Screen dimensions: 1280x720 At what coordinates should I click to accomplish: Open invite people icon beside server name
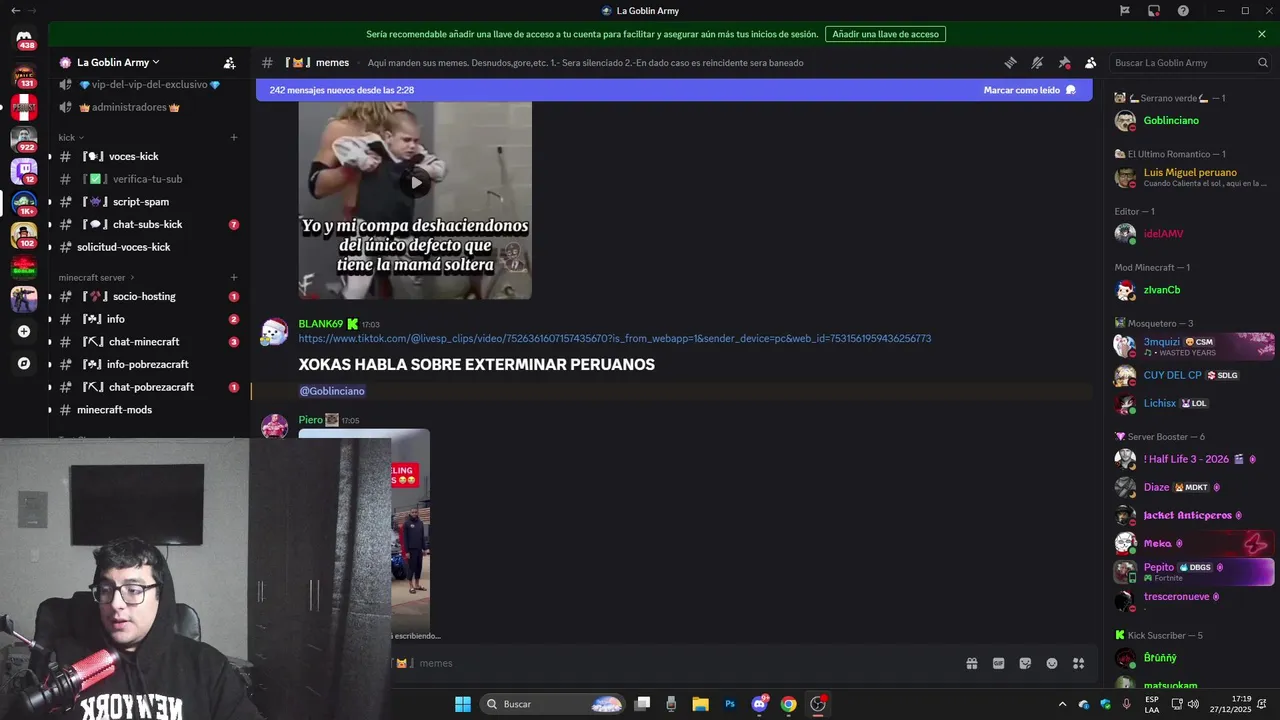tap(229, 62)
